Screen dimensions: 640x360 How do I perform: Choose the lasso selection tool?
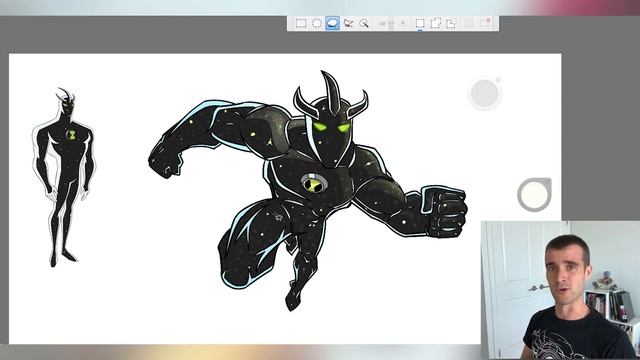pyautogui.click(x=332, y=23)
